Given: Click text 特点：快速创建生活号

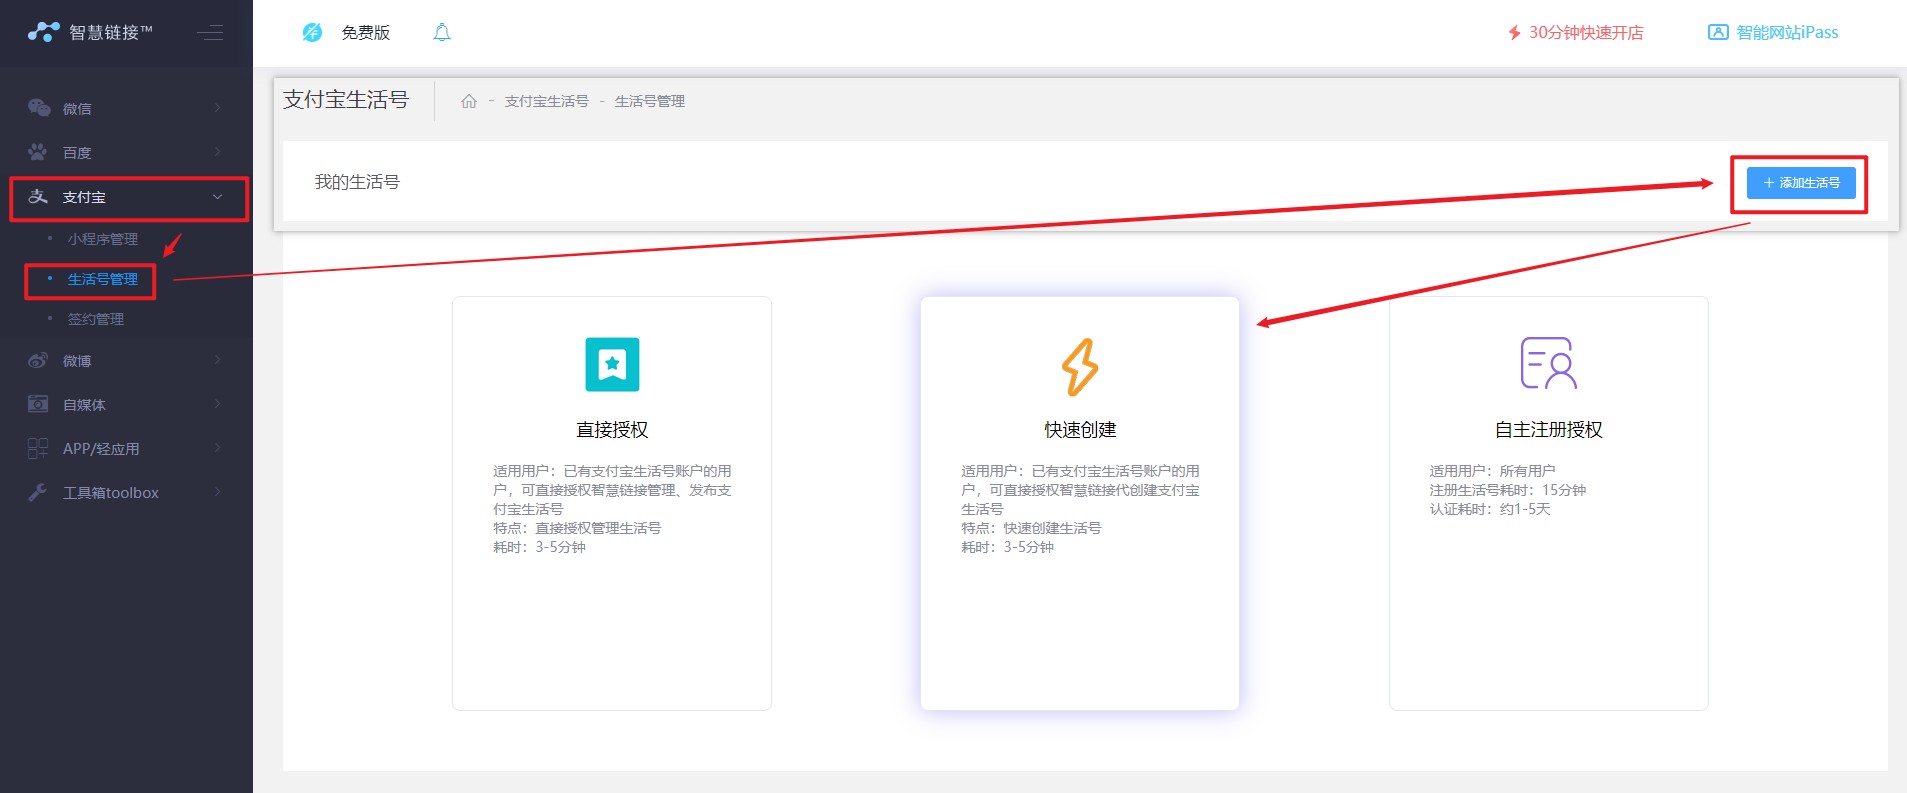Looking at the screenshot, I should pyautogui.click(x=1031, y=528).
